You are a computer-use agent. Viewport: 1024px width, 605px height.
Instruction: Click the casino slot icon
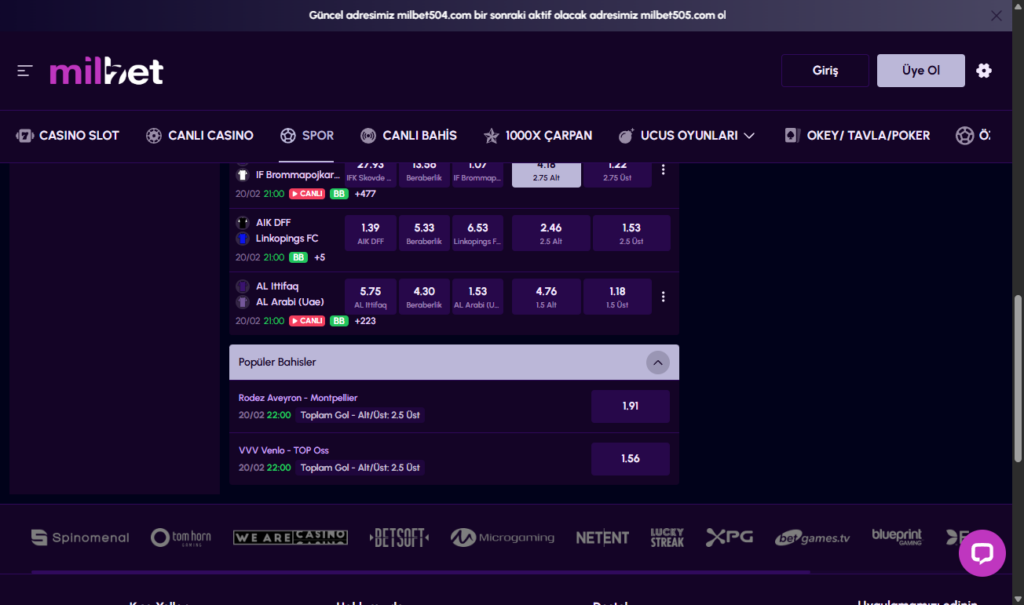click(x=25, y=136)
